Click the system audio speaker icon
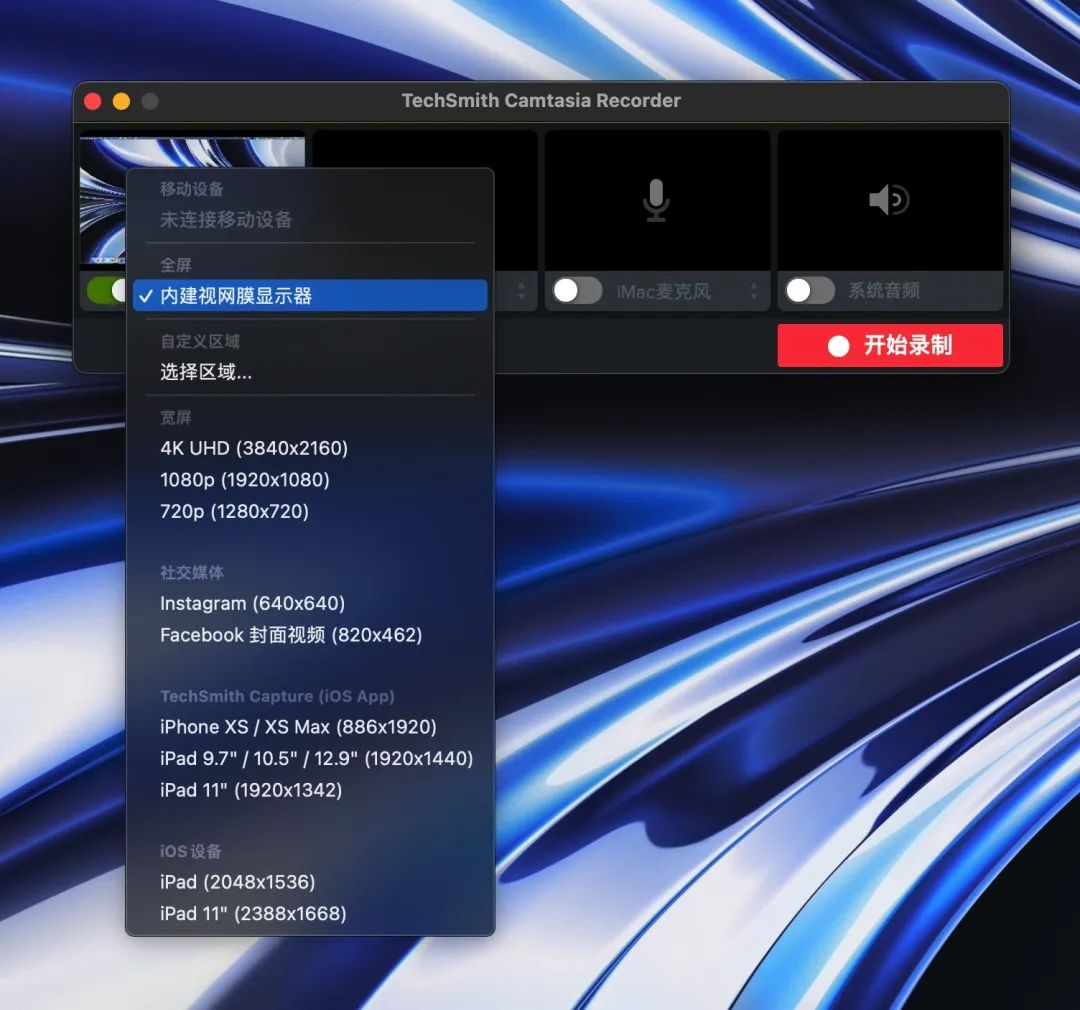The image size is (1080, 1010). pyautogui.click(x=889, y=200)
